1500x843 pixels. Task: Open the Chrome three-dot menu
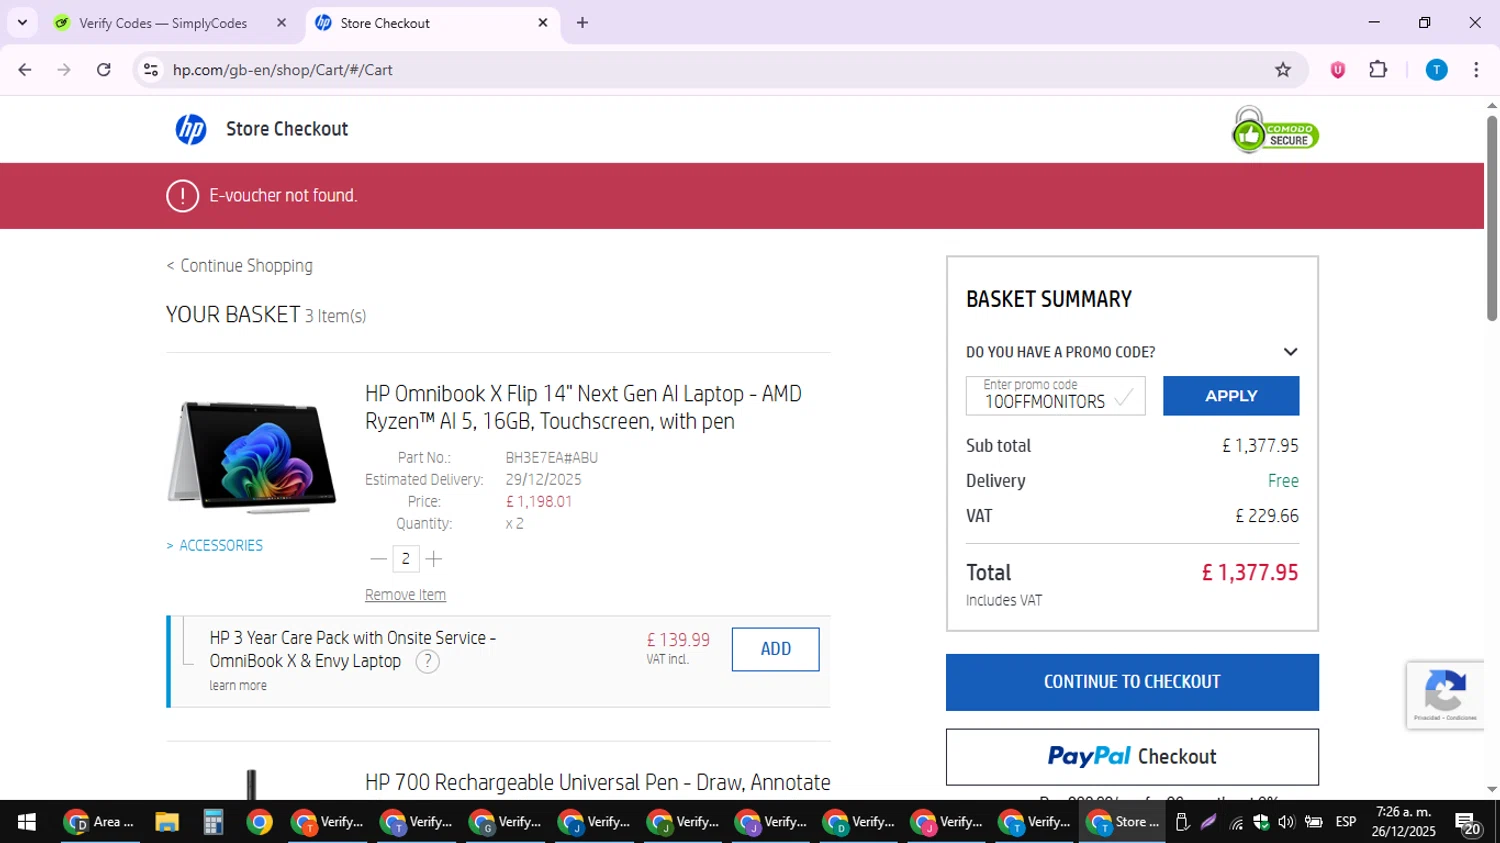[x=1476, y=70]
